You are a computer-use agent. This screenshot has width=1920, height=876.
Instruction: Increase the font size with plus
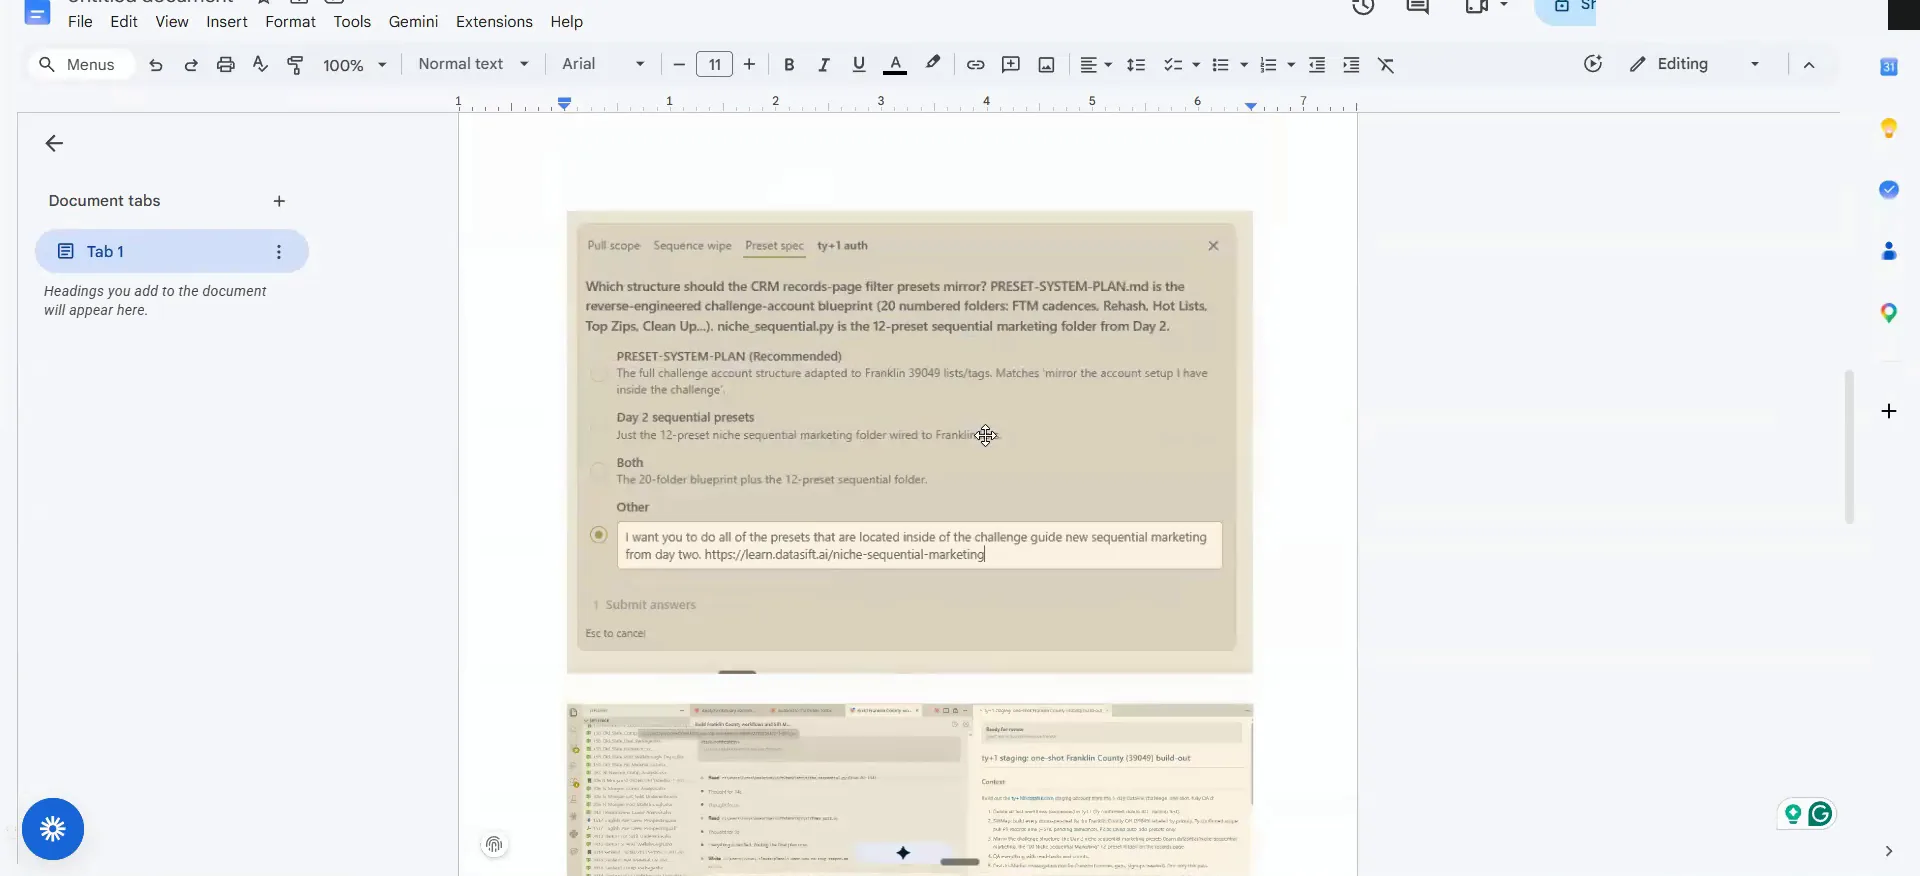[x=749, y=65]
